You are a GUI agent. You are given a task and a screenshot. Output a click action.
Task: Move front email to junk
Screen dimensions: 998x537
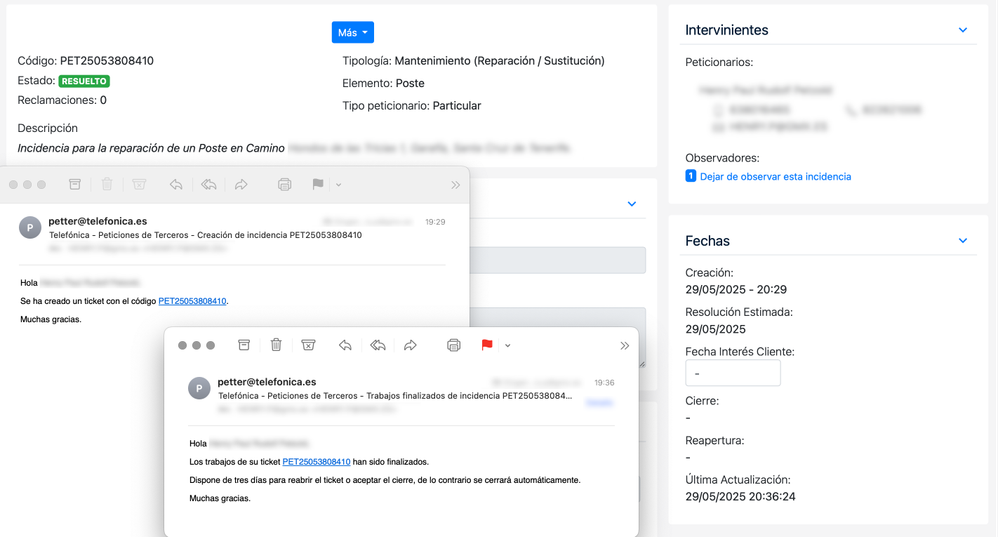[308, 345]
